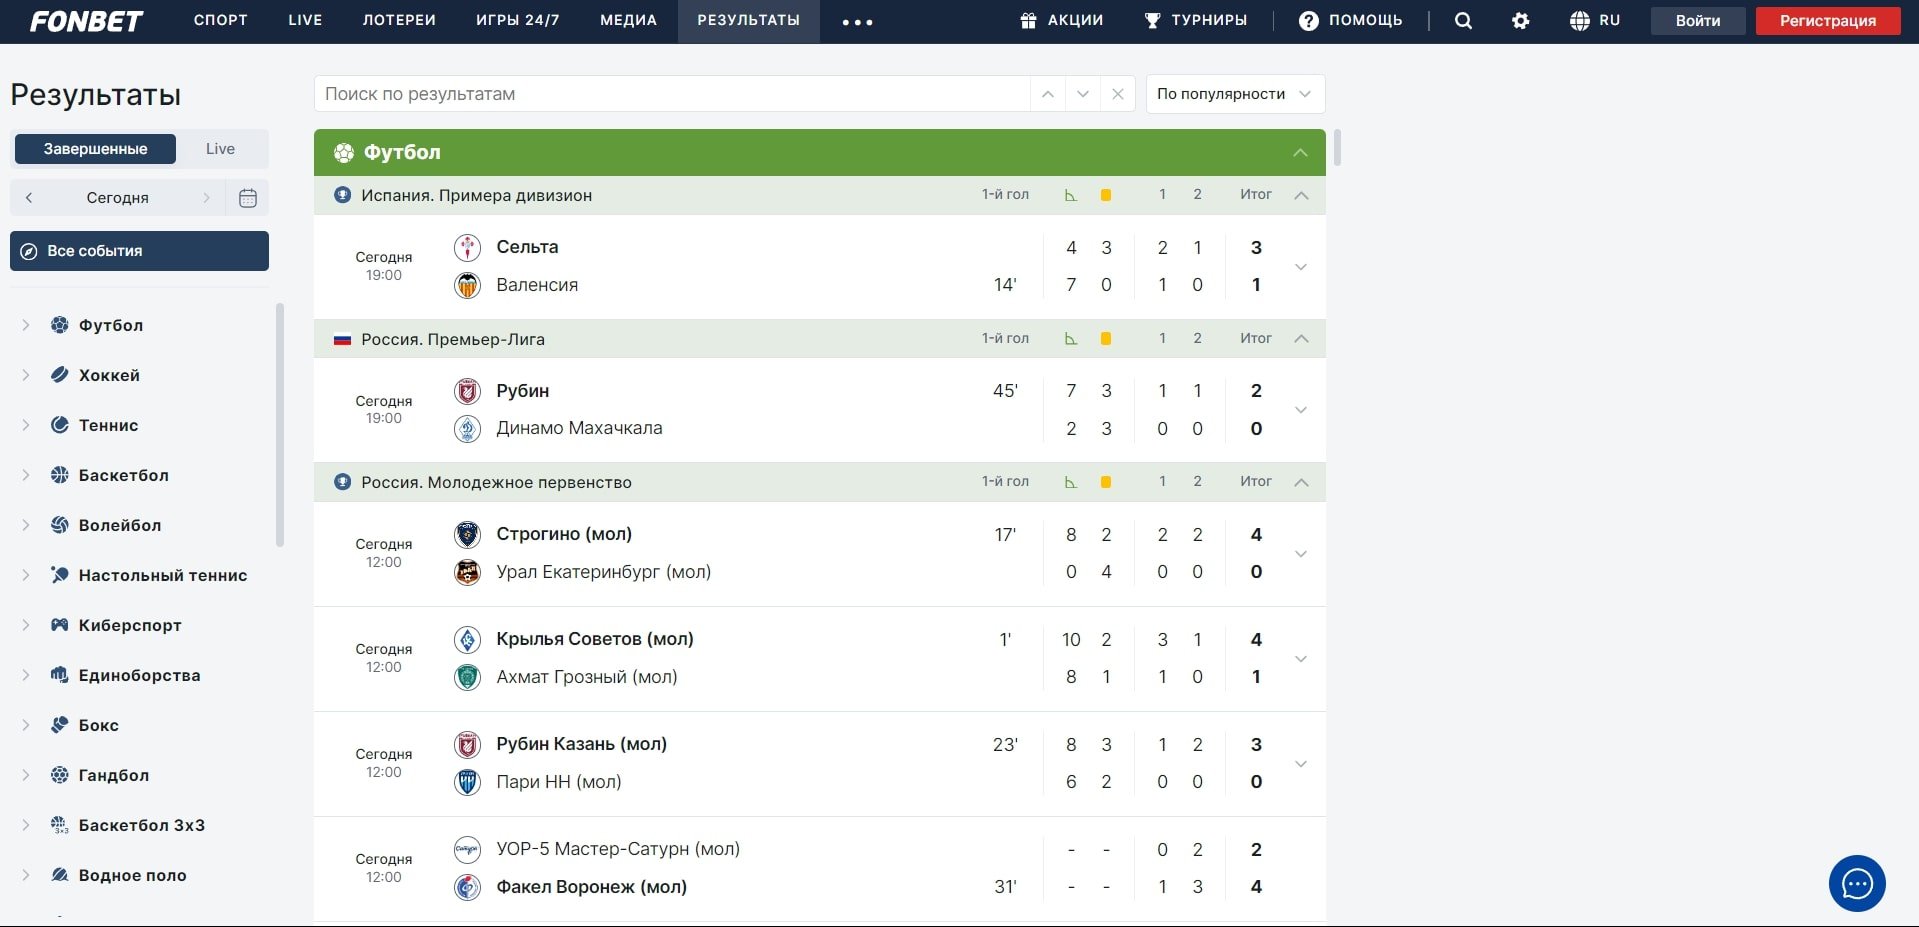Select Водное поло in the sidebar
Image resolution: width=1919 pixels, height=927 pixels.
click(x=133, y=875)
